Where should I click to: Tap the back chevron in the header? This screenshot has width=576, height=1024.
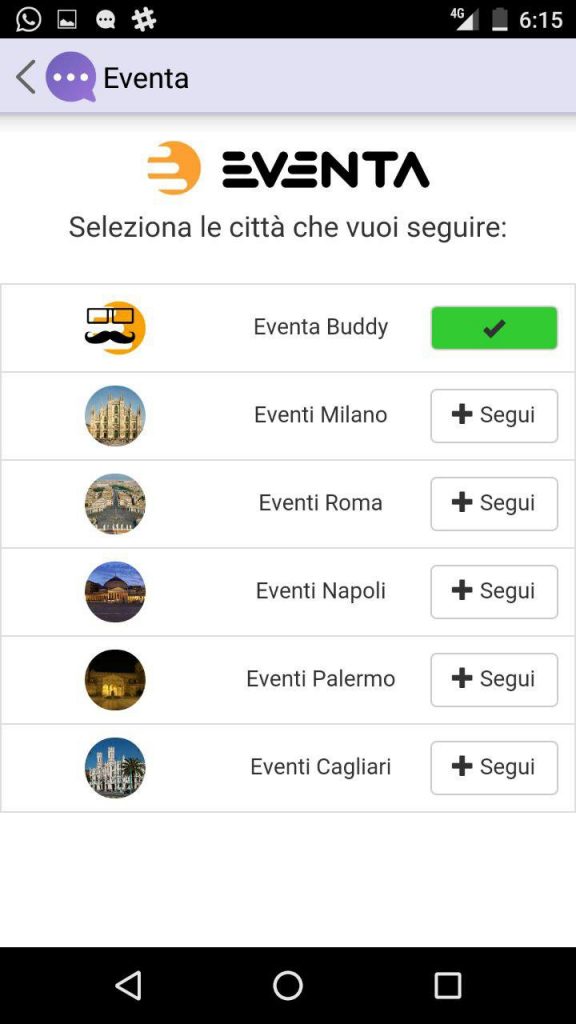24,76
